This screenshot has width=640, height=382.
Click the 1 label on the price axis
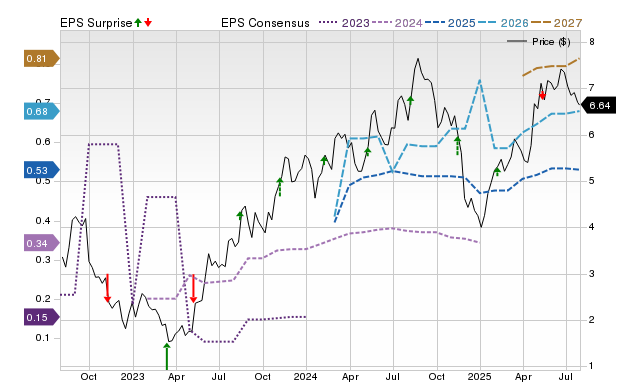pos(591,366)
